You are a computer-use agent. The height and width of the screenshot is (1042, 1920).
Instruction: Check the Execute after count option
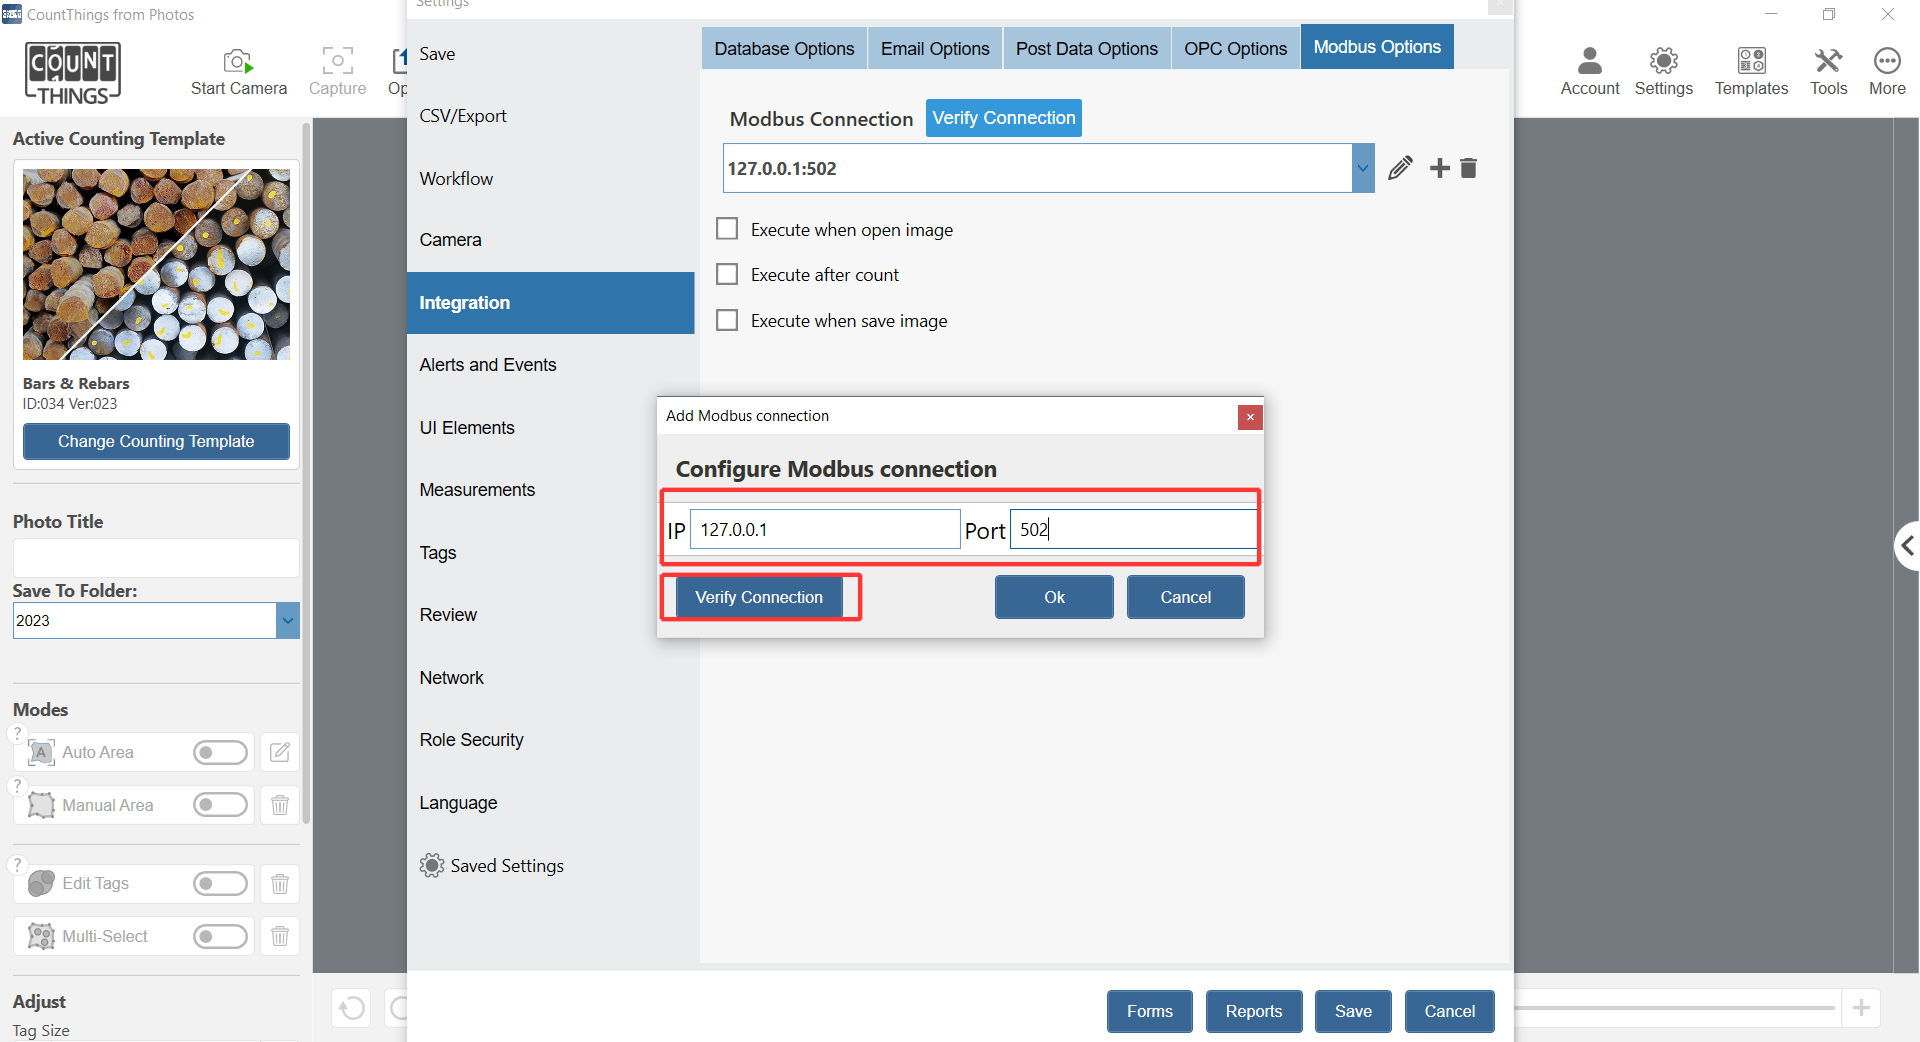pyautogui.click(x=727, y=274)
